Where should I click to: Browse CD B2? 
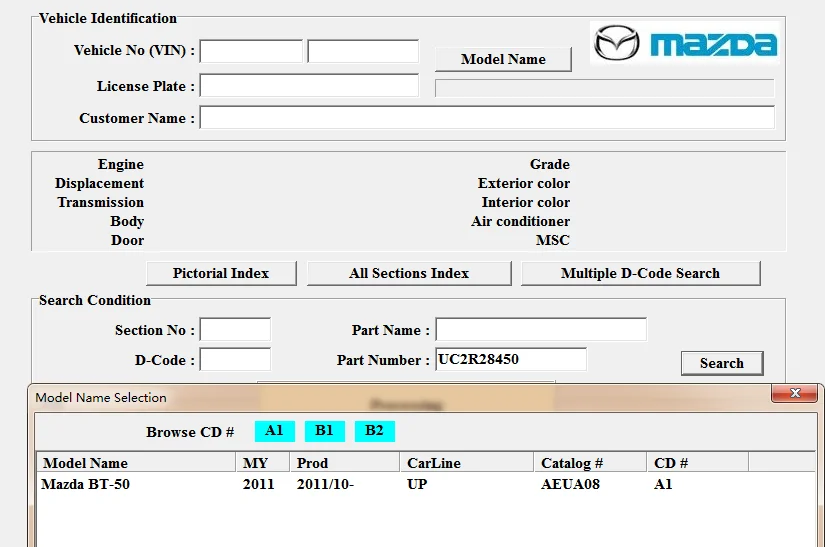coord(374,431)
